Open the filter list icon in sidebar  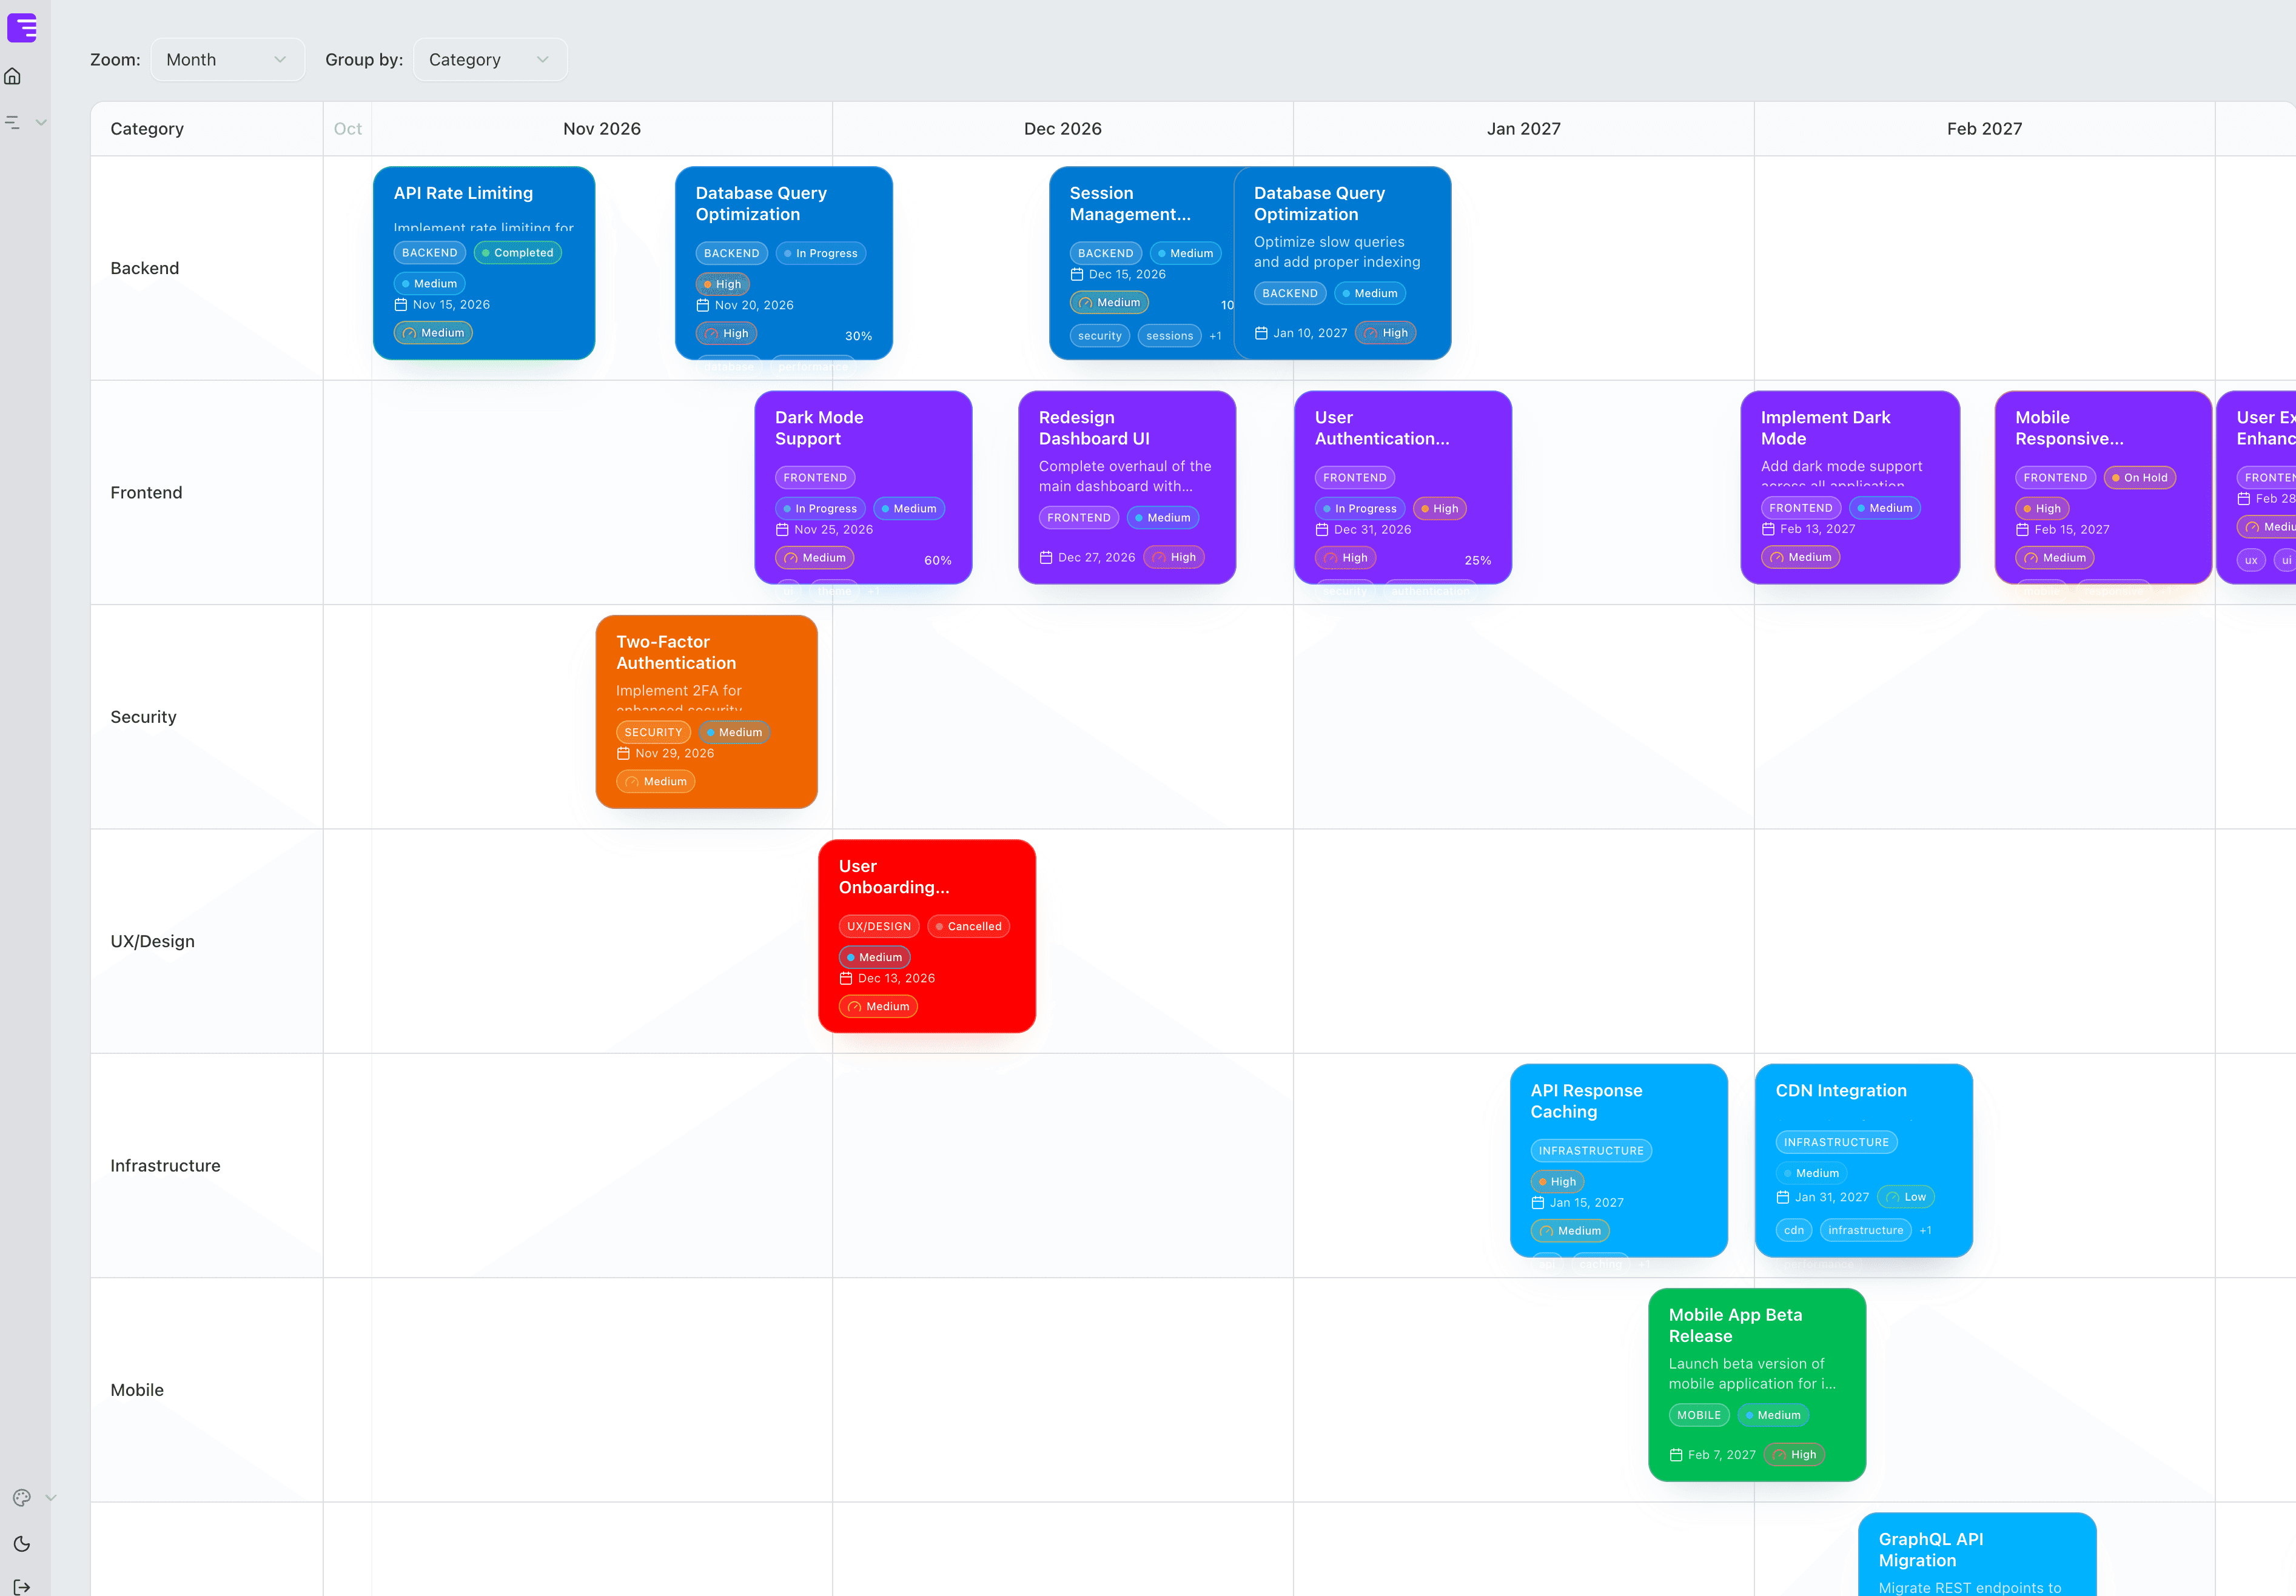tap(13, 122)
